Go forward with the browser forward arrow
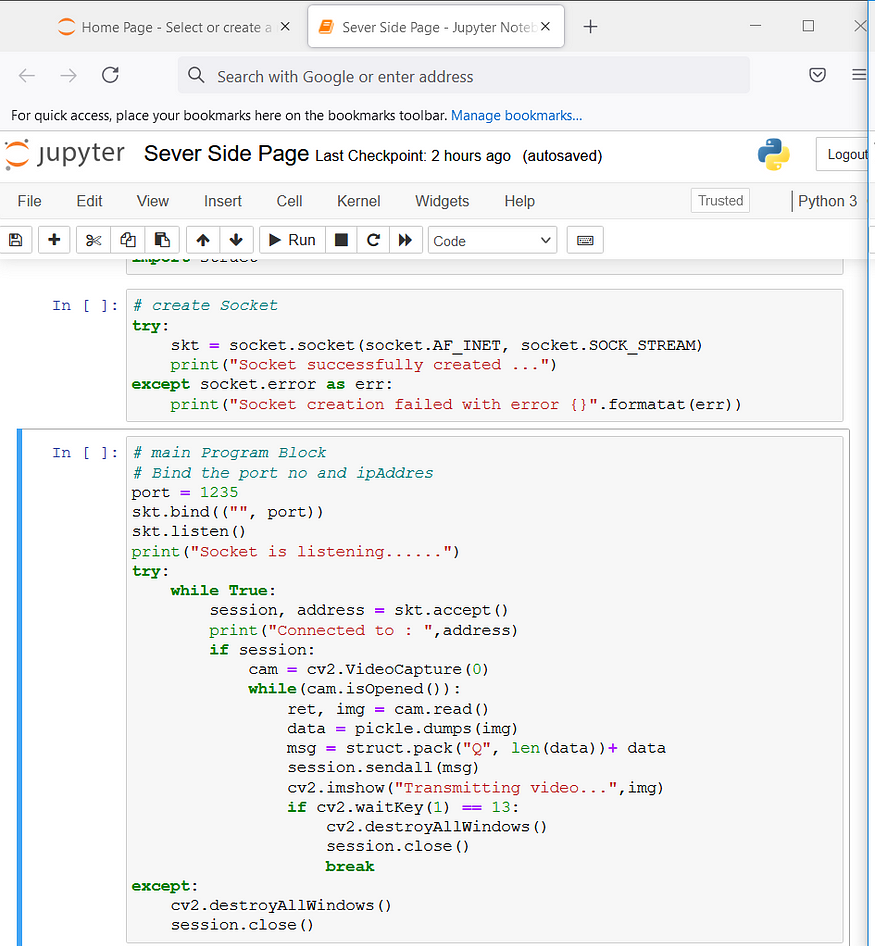The image size is (875, 946). (x=68, y=75)
